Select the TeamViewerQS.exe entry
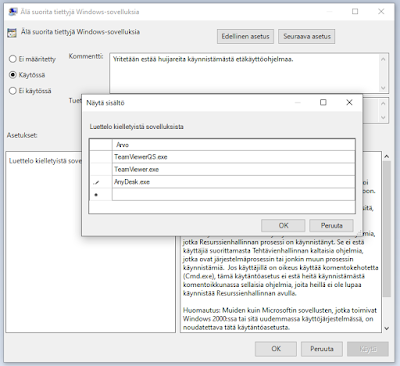 click(x=234, y=157)
